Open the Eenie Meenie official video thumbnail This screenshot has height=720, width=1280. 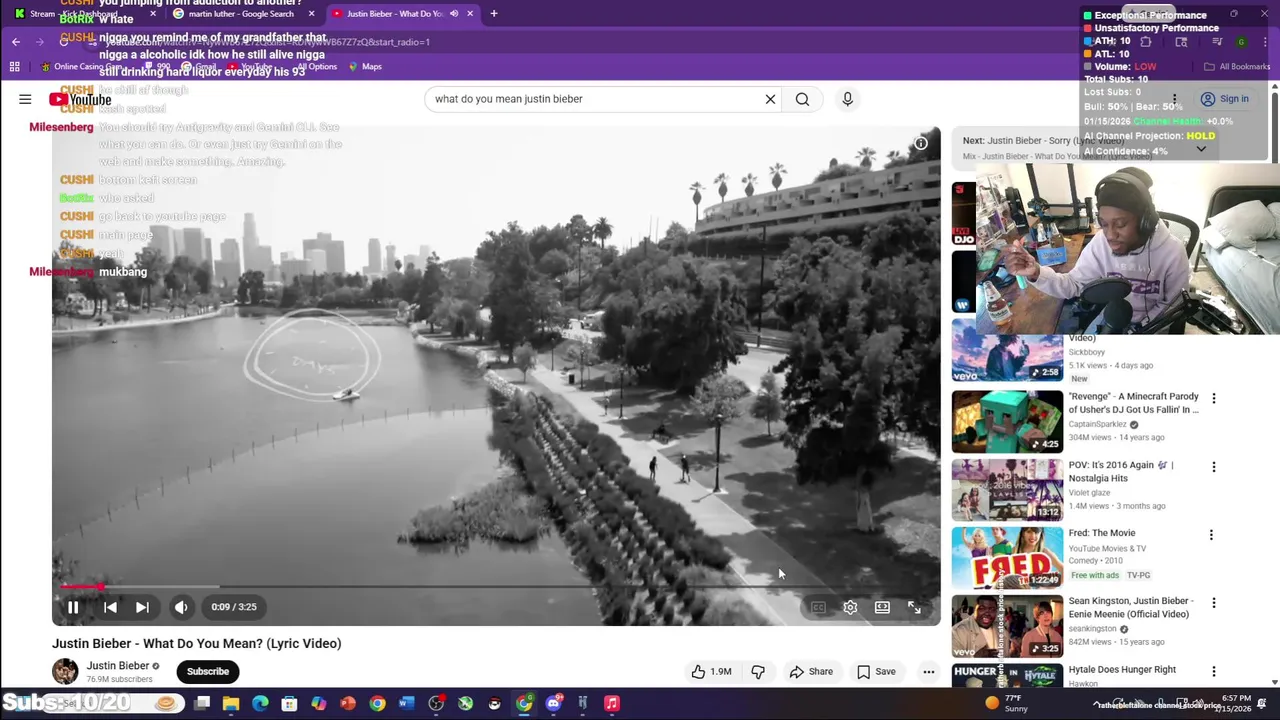click(1007, 626)
